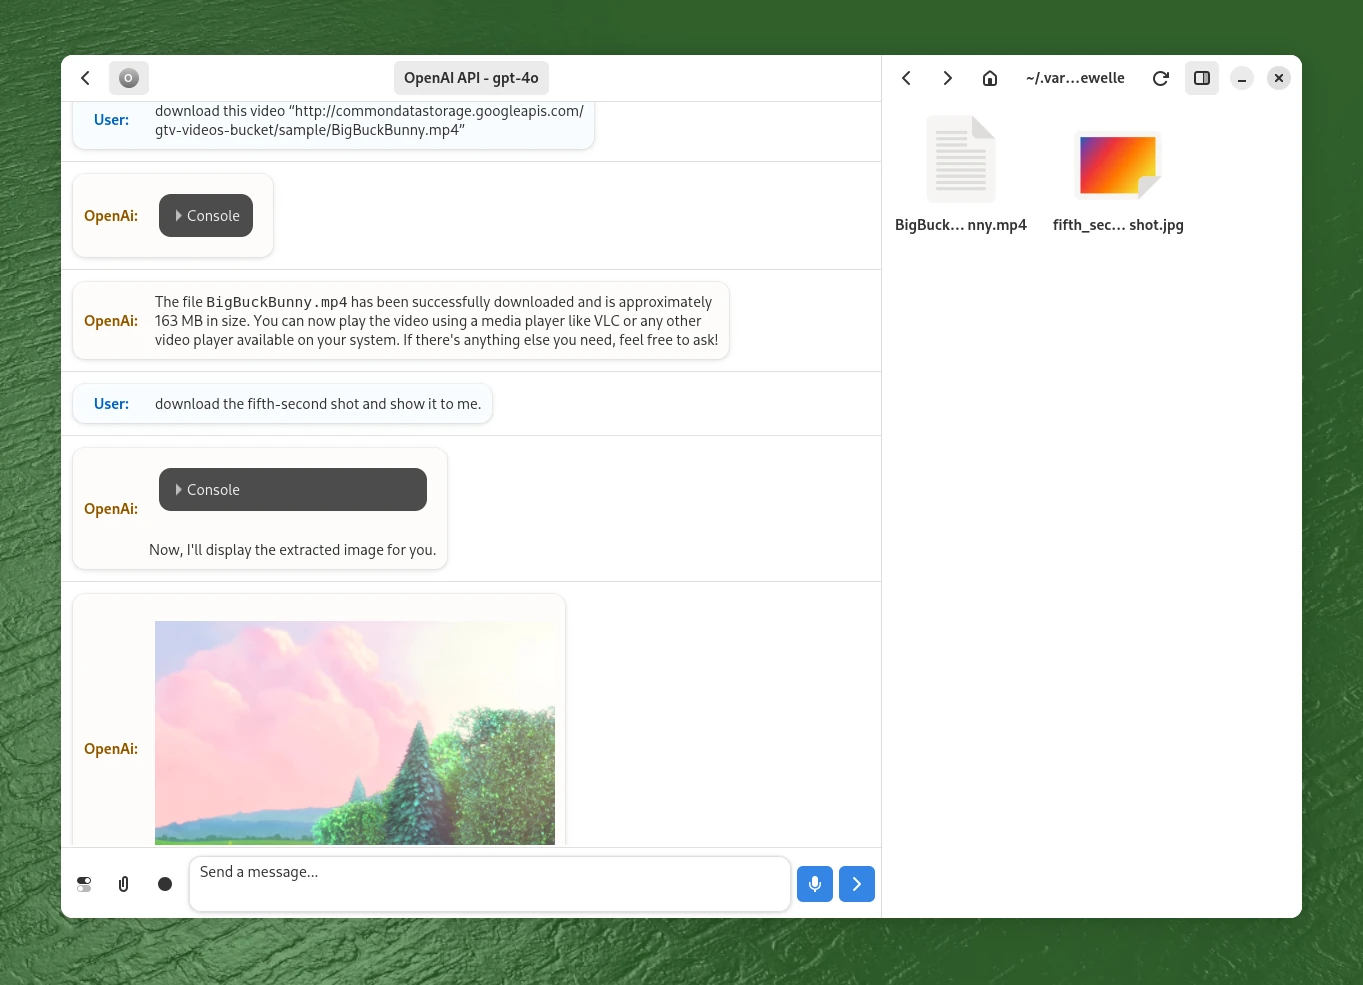Image resolution: width=1363 pixels, height=985 pixels.
Task: Expand the second Console output block
Action: click(x=292, y=489)
